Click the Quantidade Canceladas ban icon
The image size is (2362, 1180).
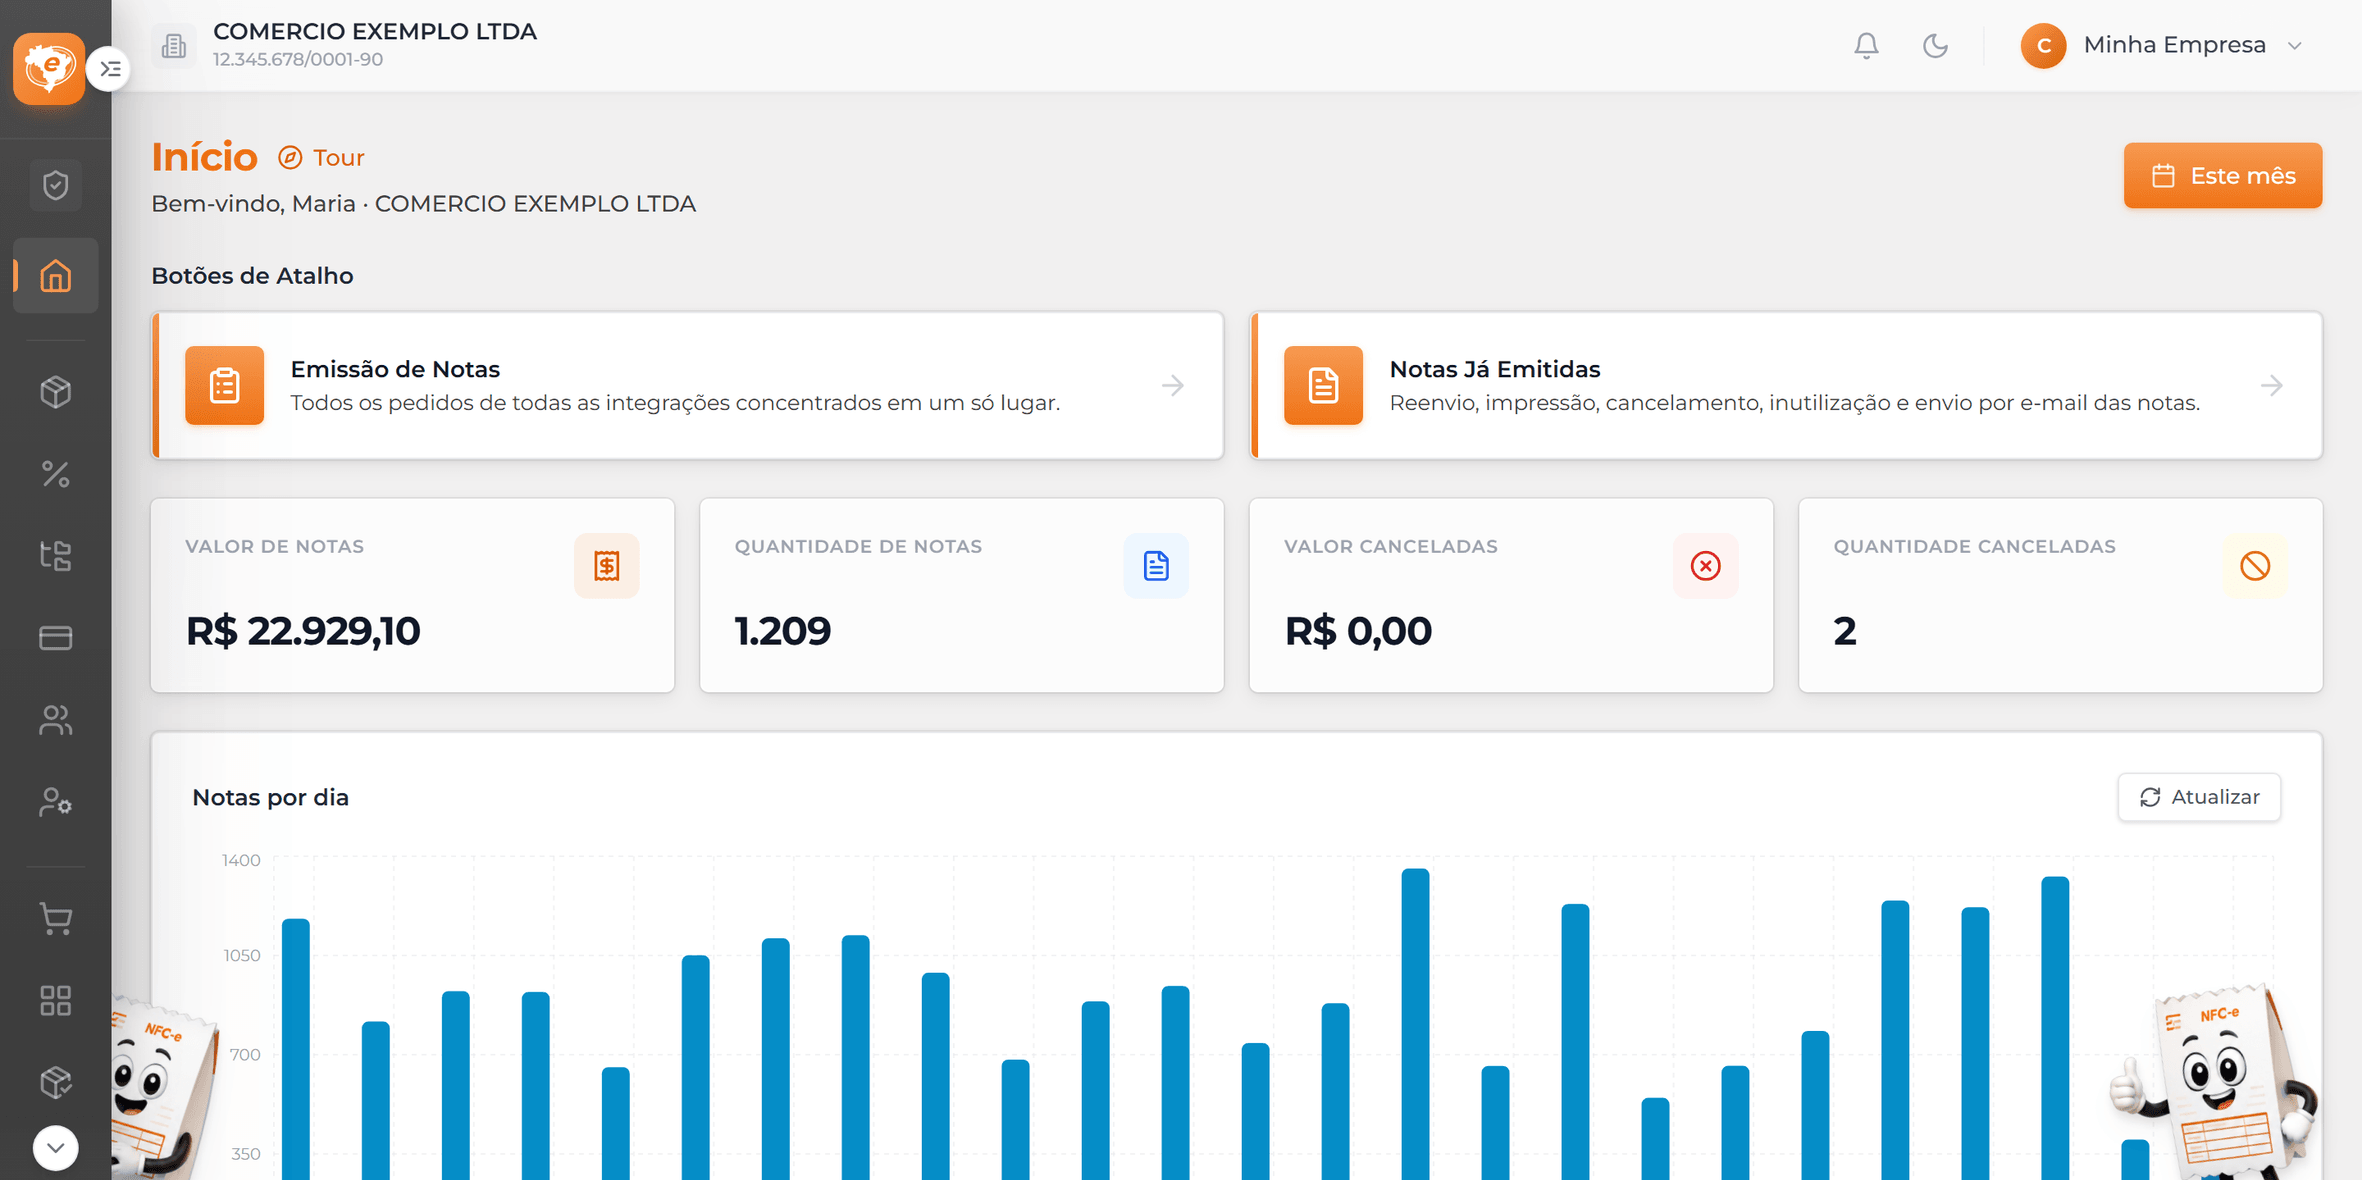point(2255,566)
